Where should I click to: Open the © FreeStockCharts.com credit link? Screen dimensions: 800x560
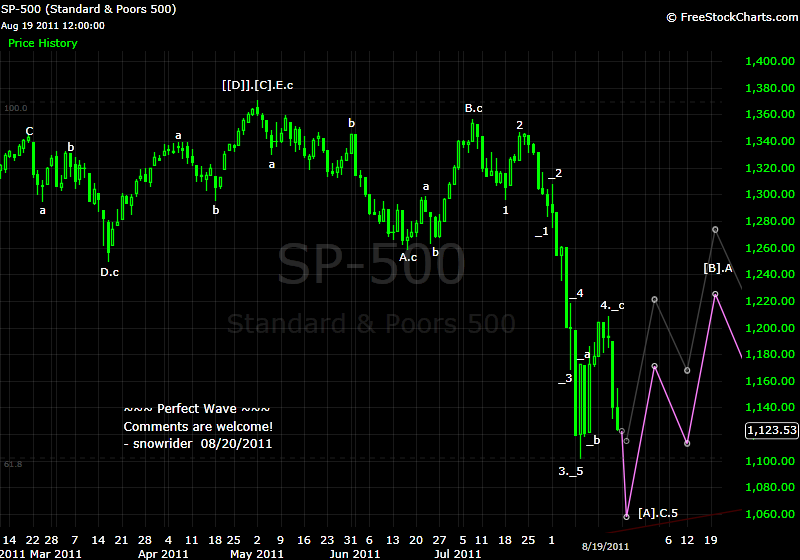click(732, 17)
